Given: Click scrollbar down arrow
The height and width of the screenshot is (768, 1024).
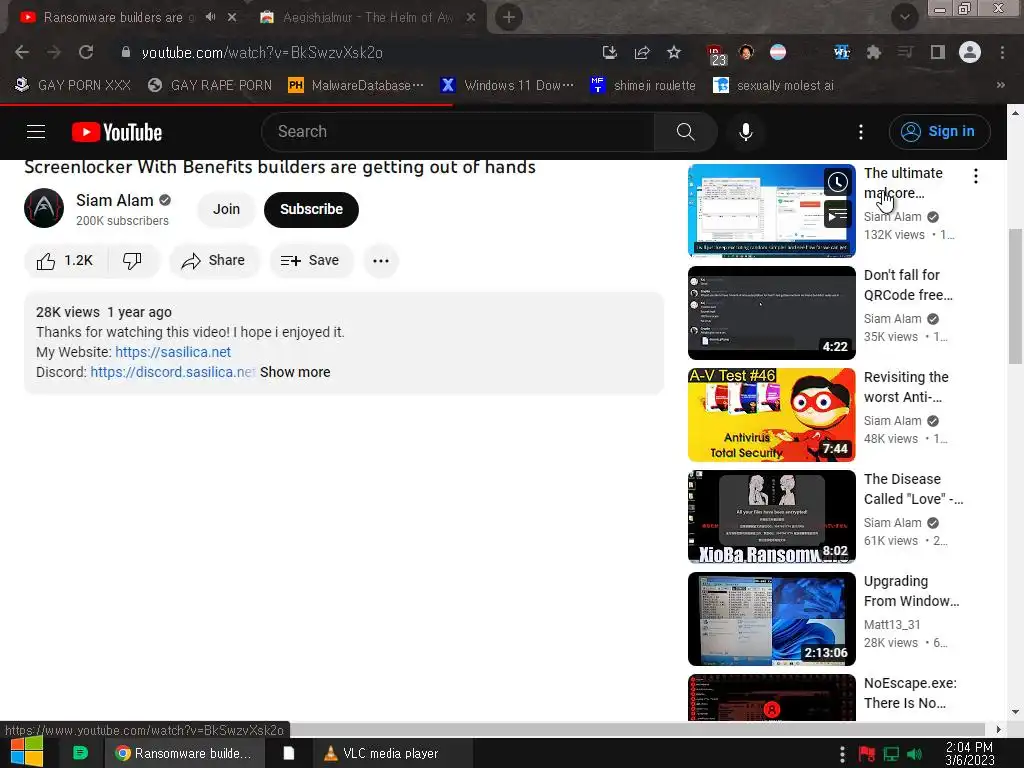Looking at the screenshot, I should pos(1015,712).
